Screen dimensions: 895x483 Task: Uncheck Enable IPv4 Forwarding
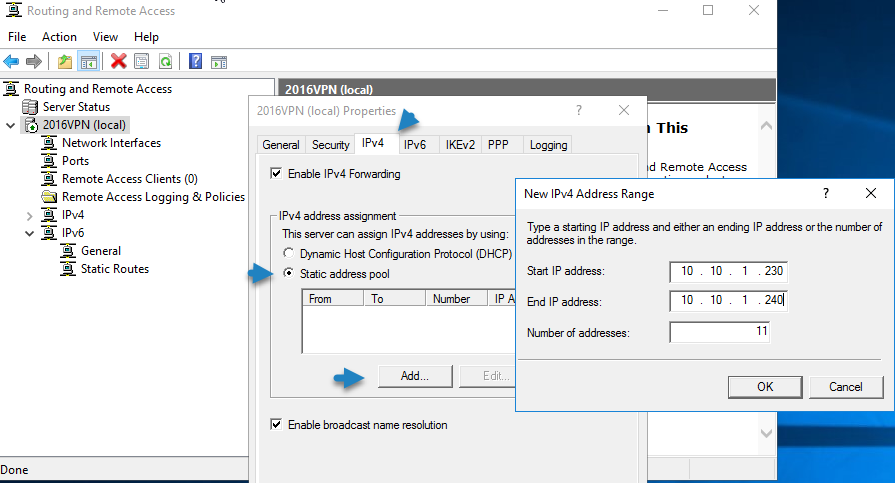click(276, 174)
